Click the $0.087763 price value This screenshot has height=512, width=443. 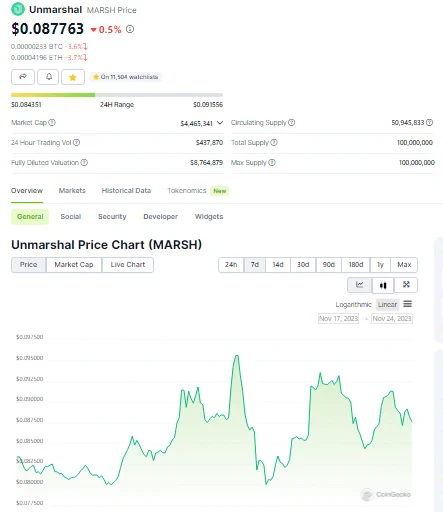47,29
